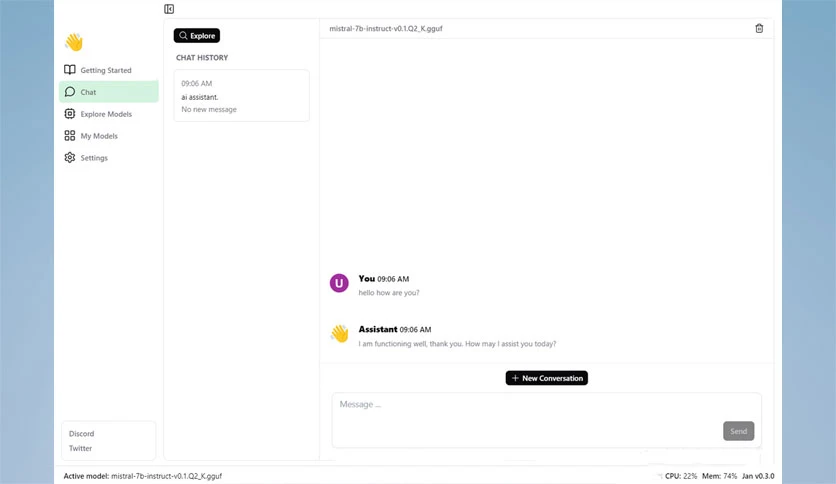The image size is (836, 484).
Task: Open Settings from the sidebar
Action: [x=109, y=157]
